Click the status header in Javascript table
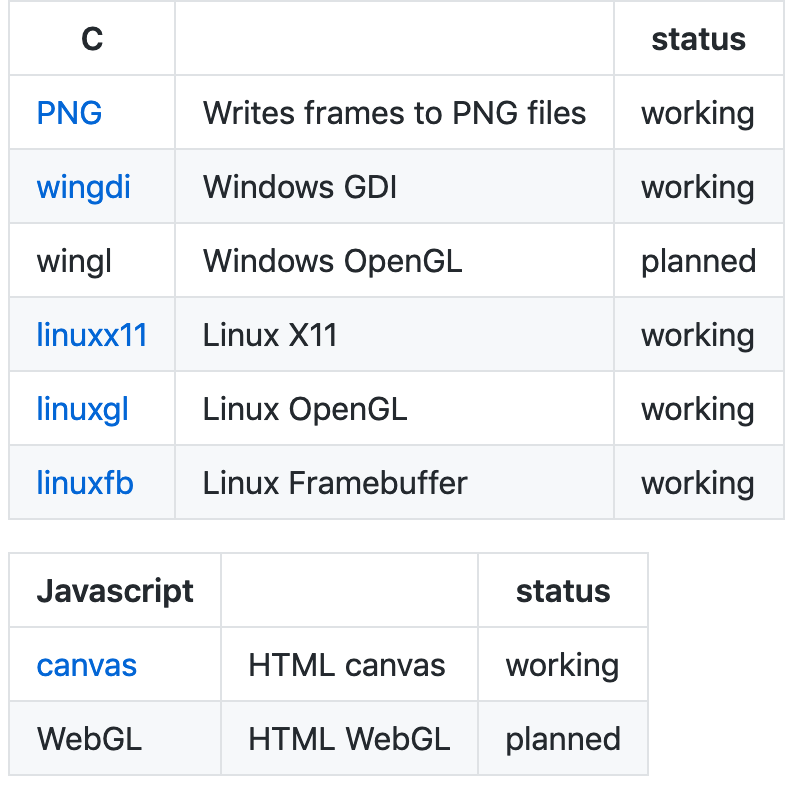The height and width of the screenshot is (790, 796). pos(563,590)
